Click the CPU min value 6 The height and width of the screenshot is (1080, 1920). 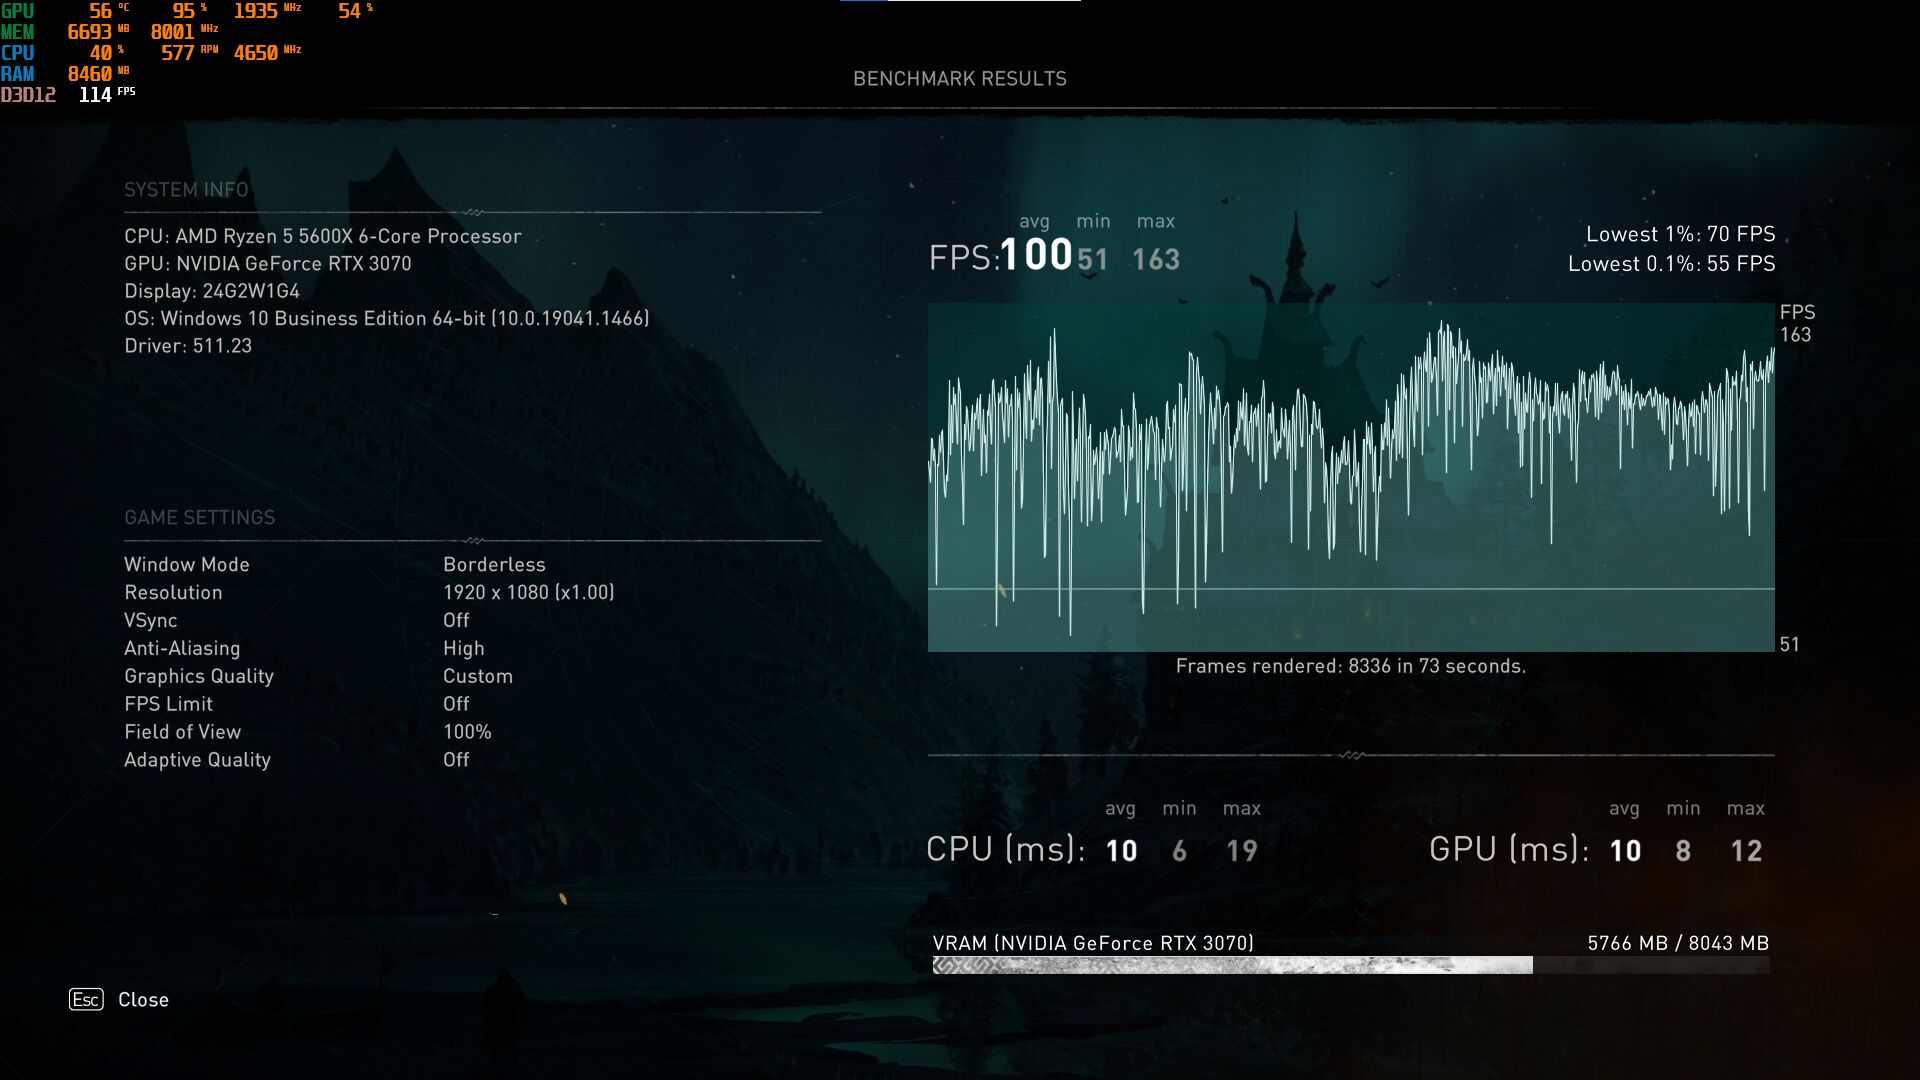click(x=1179, y=851)
